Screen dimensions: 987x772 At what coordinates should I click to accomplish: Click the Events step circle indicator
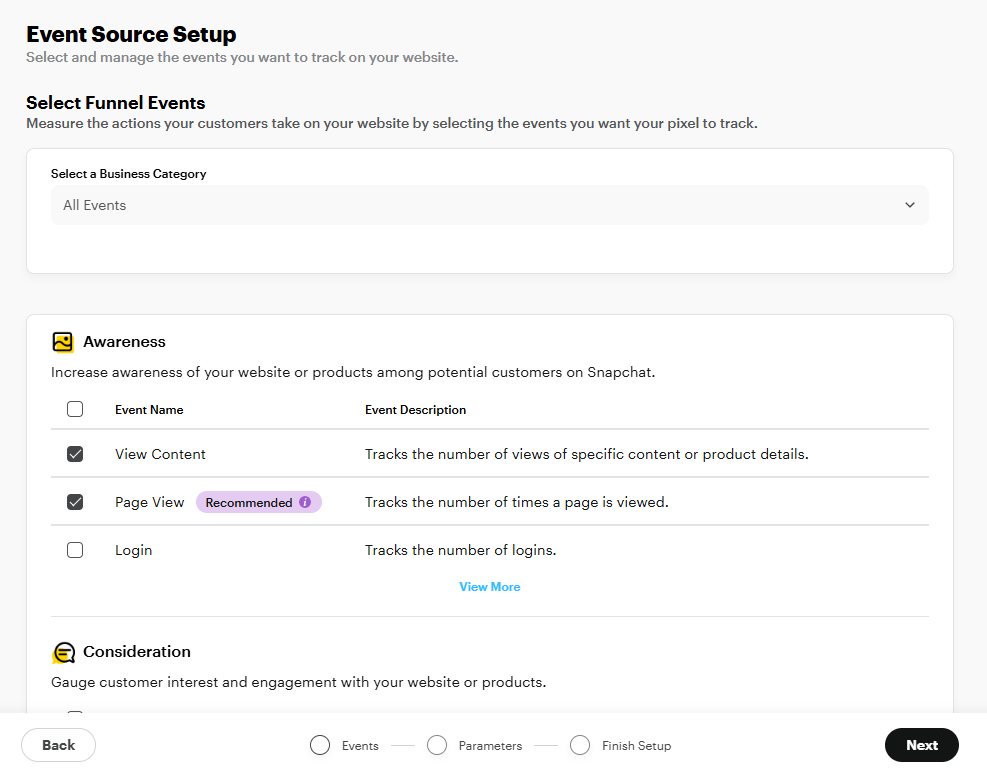320,745
